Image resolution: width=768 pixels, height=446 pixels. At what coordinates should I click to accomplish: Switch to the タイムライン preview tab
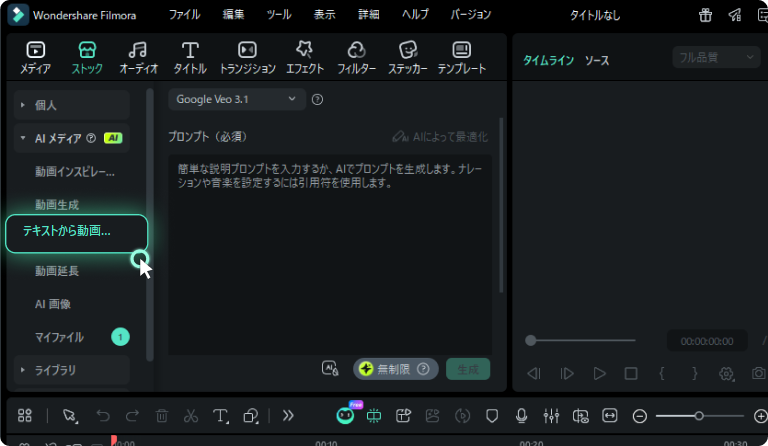pos(548,61)
